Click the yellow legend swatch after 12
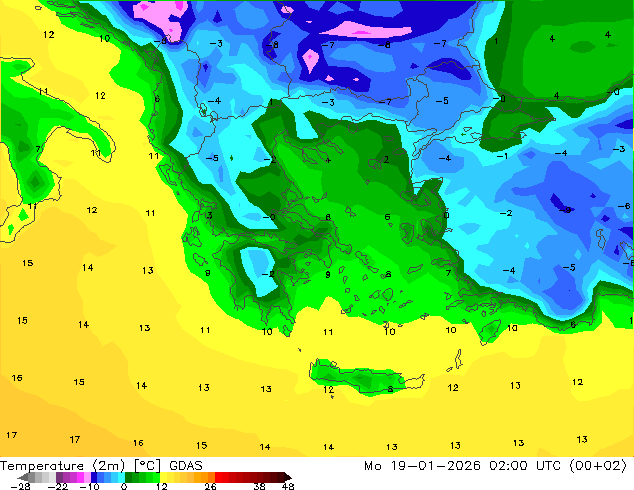 tap(163, 477)
